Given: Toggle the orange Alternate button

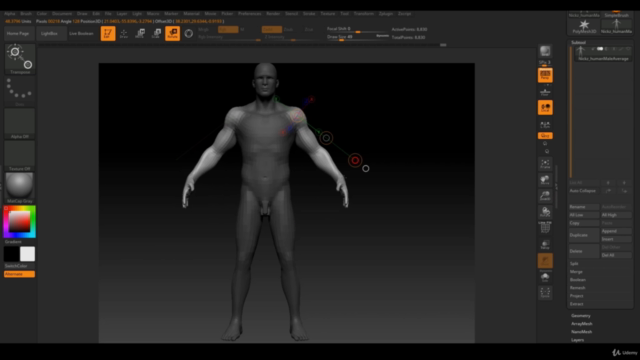Looking at the screenshot, I should [x=20, y=274].
